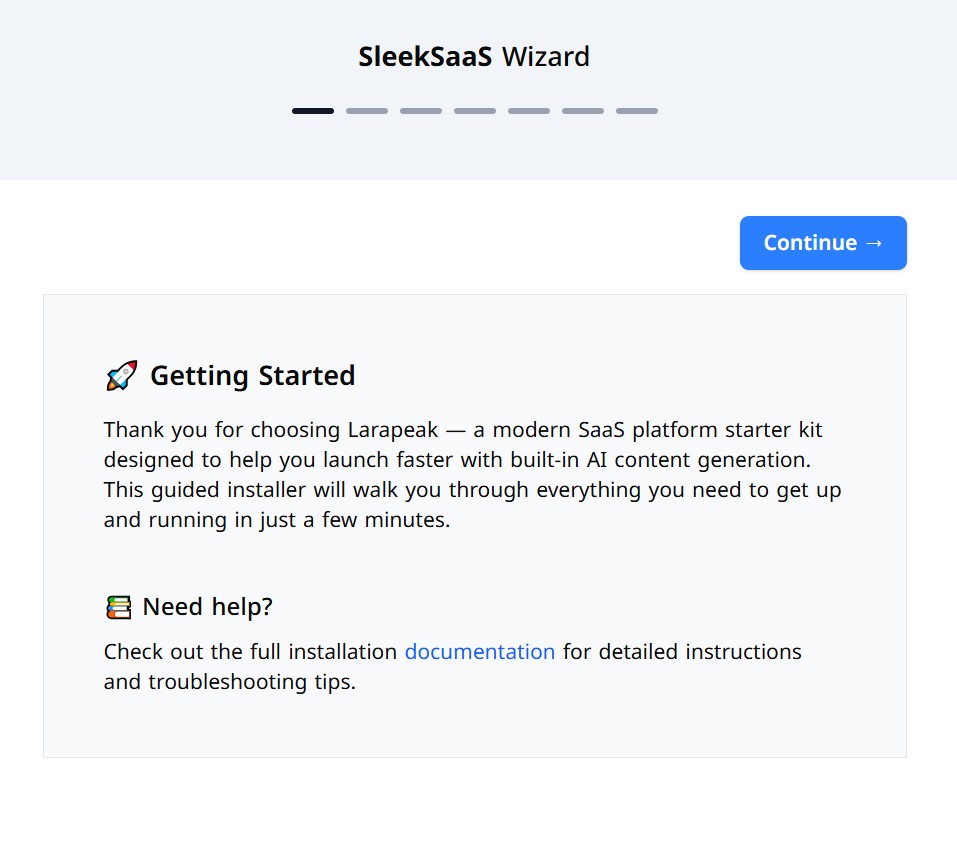Open the installation documentation link
The image size is (957, 852).
[479, 652]
